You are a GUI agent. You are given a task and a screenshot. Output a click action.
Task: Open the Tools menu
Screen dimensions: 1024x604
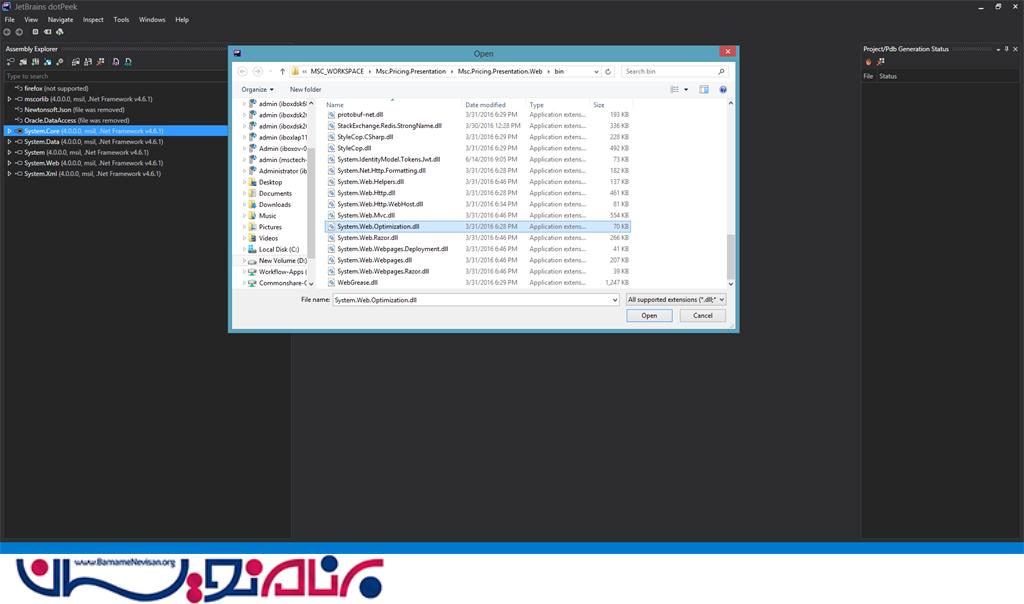pyautogui.click(x=121, y=20)
